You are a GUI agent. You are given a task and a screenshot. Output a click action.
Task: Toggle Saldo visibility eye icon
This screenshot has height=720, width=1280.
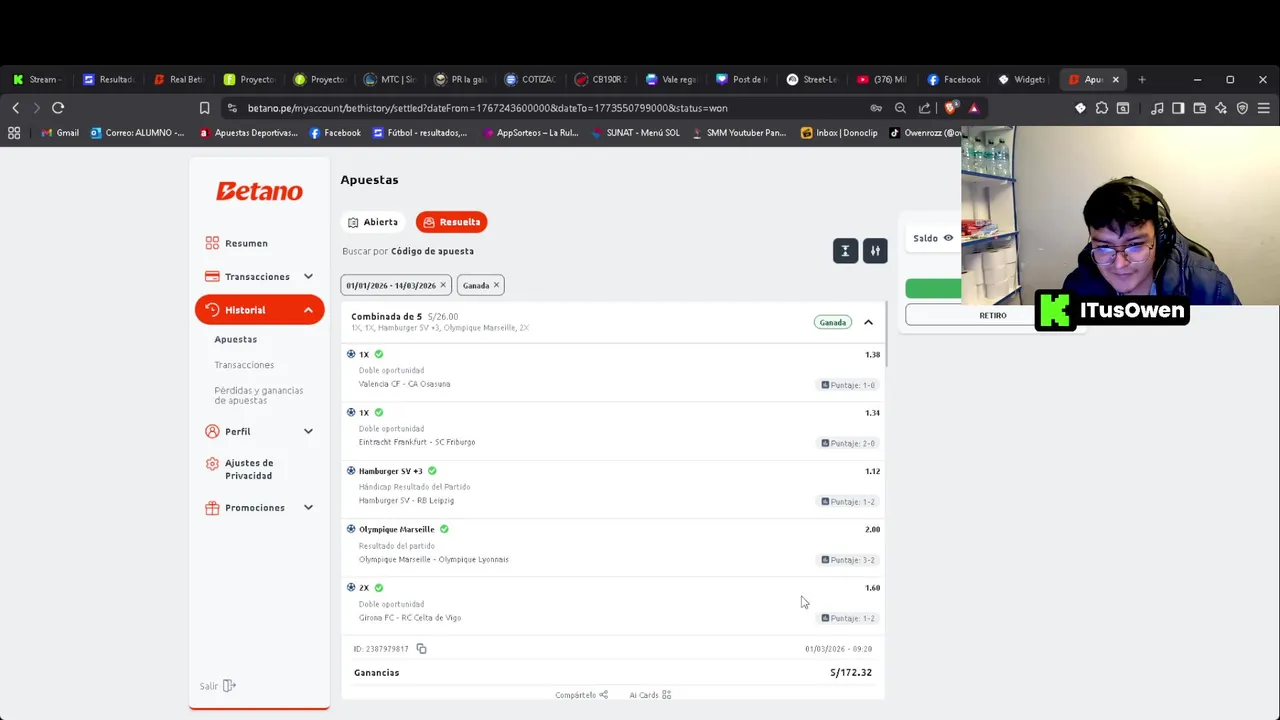coord(948,238)
